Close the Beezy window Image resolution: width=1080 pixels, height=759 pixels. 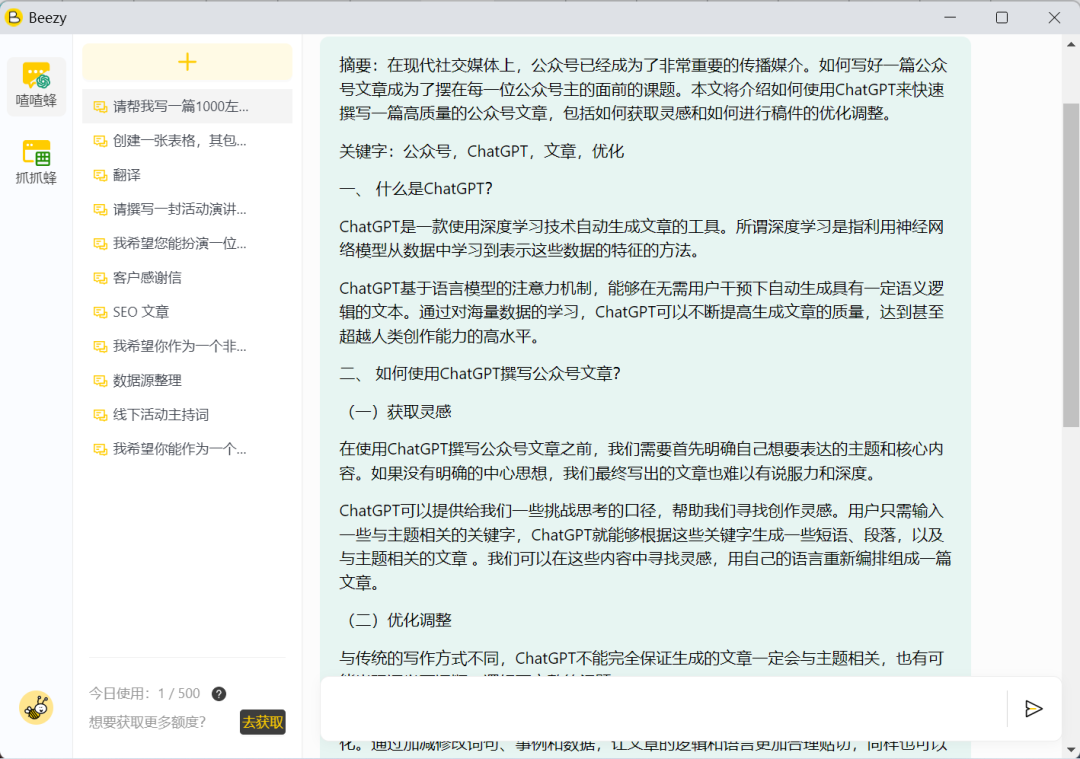coord(1054,17)
